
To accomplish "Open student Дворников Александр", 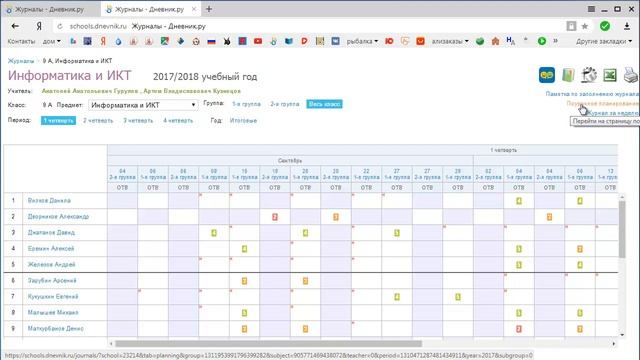I will click(58, 216).
